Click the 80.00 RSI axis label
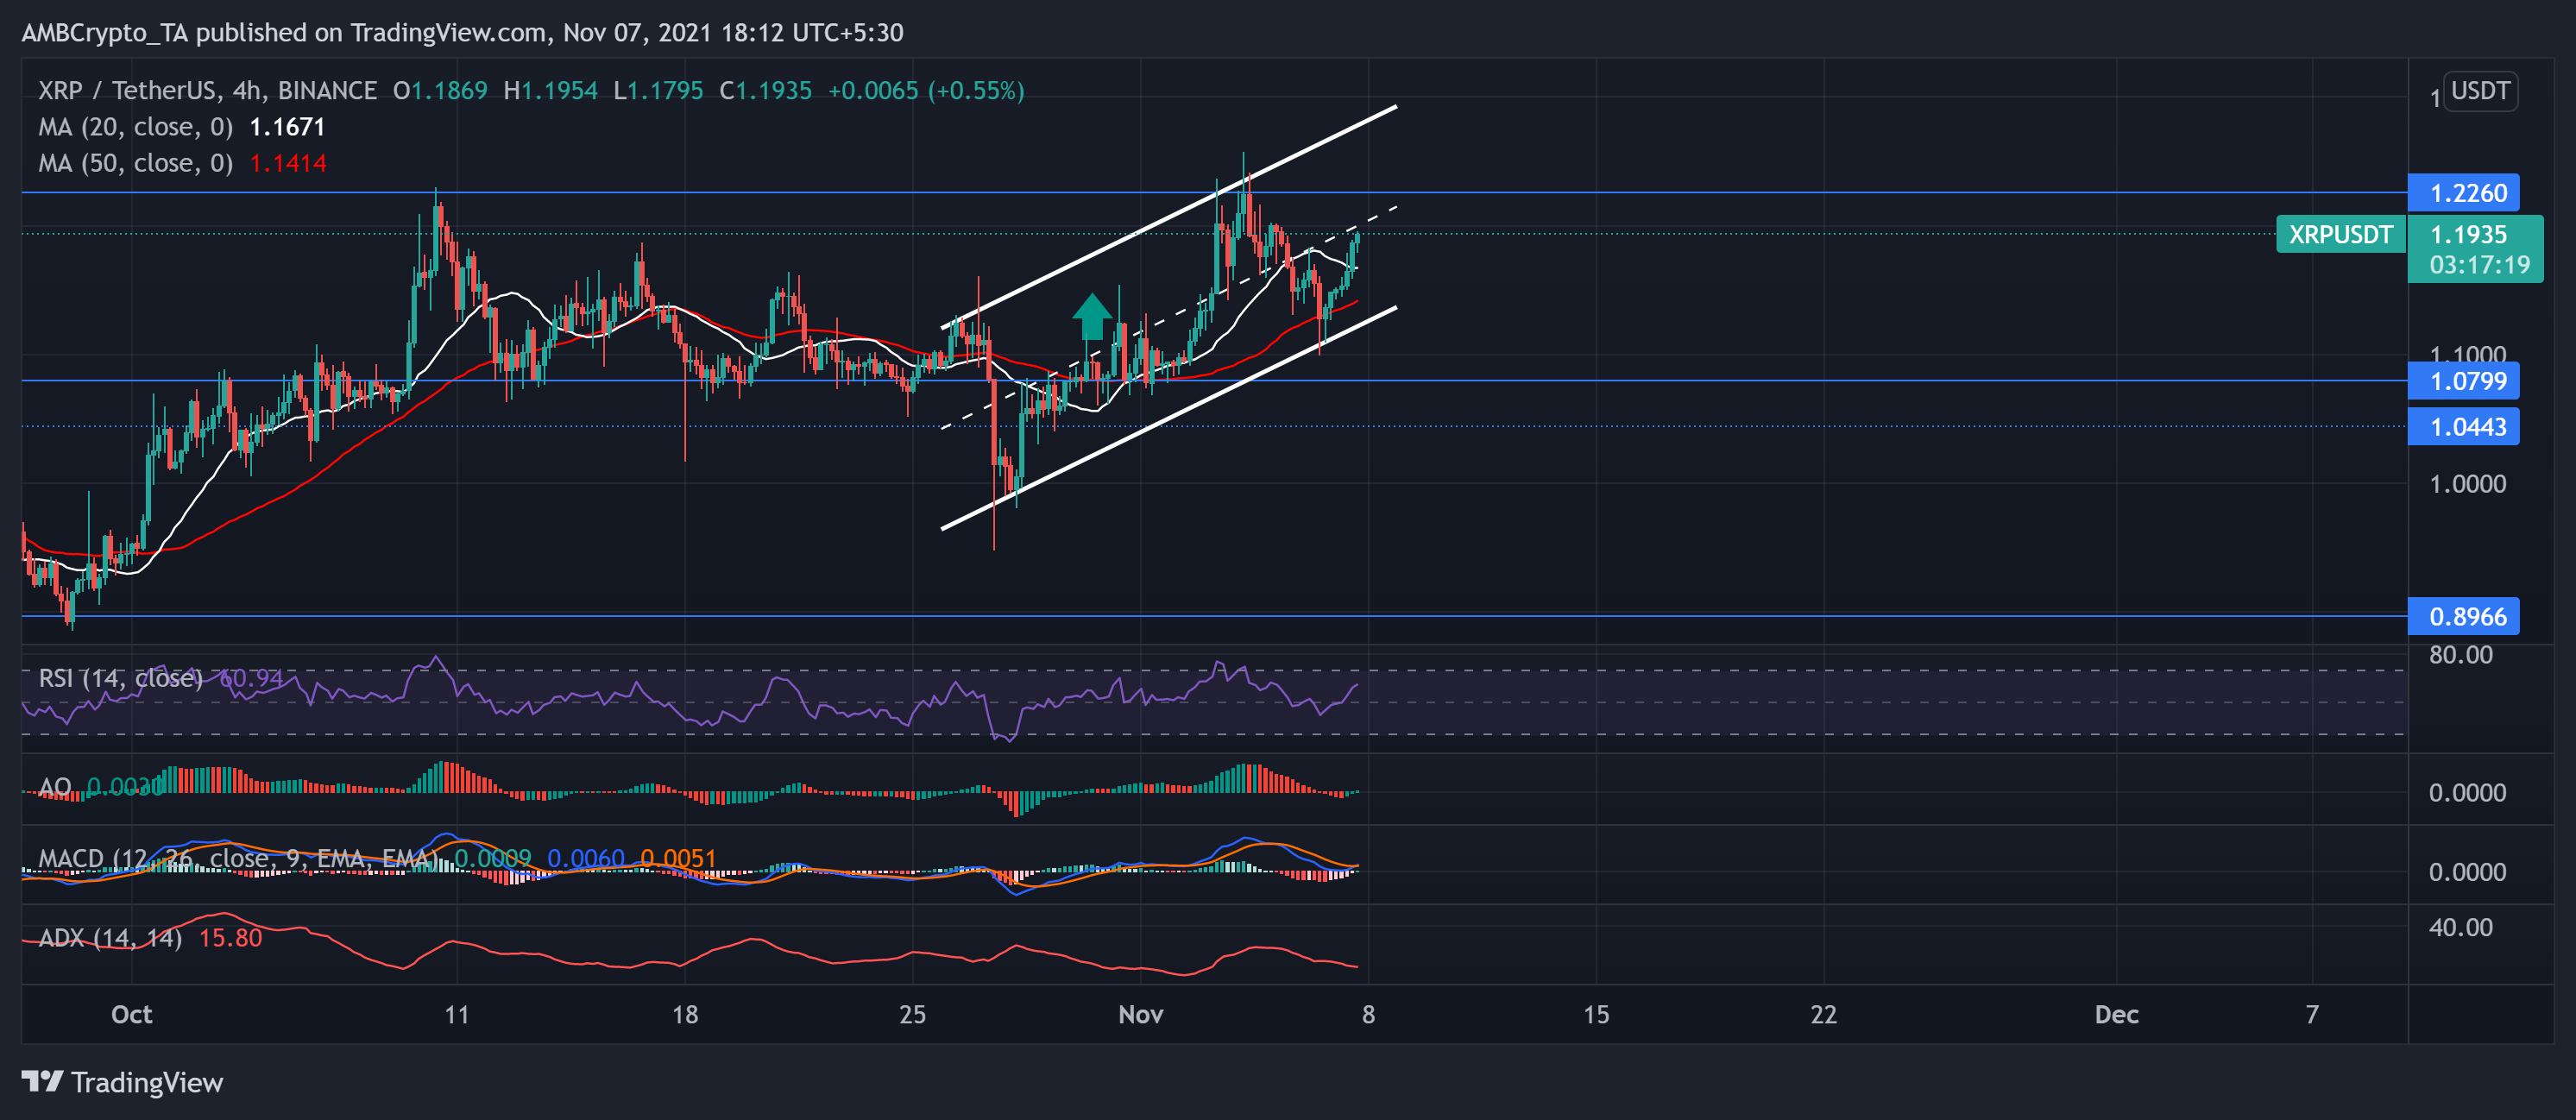This screenshot has height=1120, width=2576. [x=2460, y=655]
